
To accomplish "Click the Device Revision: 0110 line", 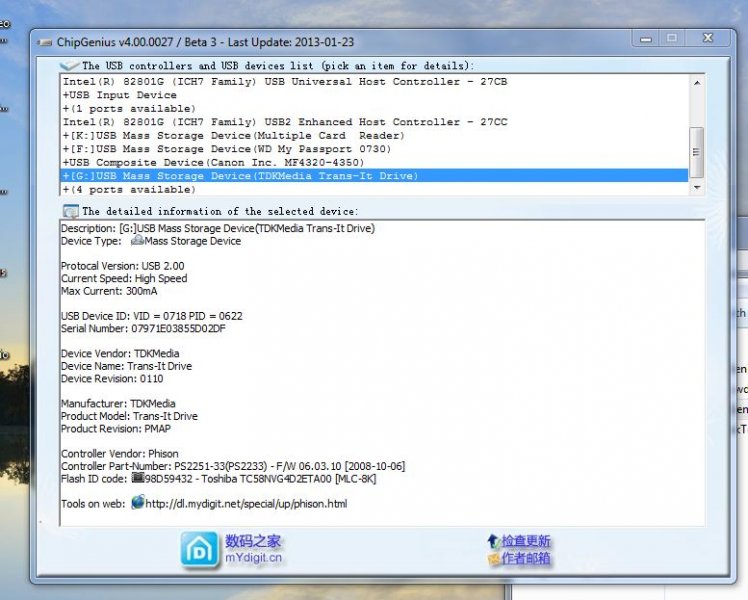I will pyautogui.click(x=112, y=379).
